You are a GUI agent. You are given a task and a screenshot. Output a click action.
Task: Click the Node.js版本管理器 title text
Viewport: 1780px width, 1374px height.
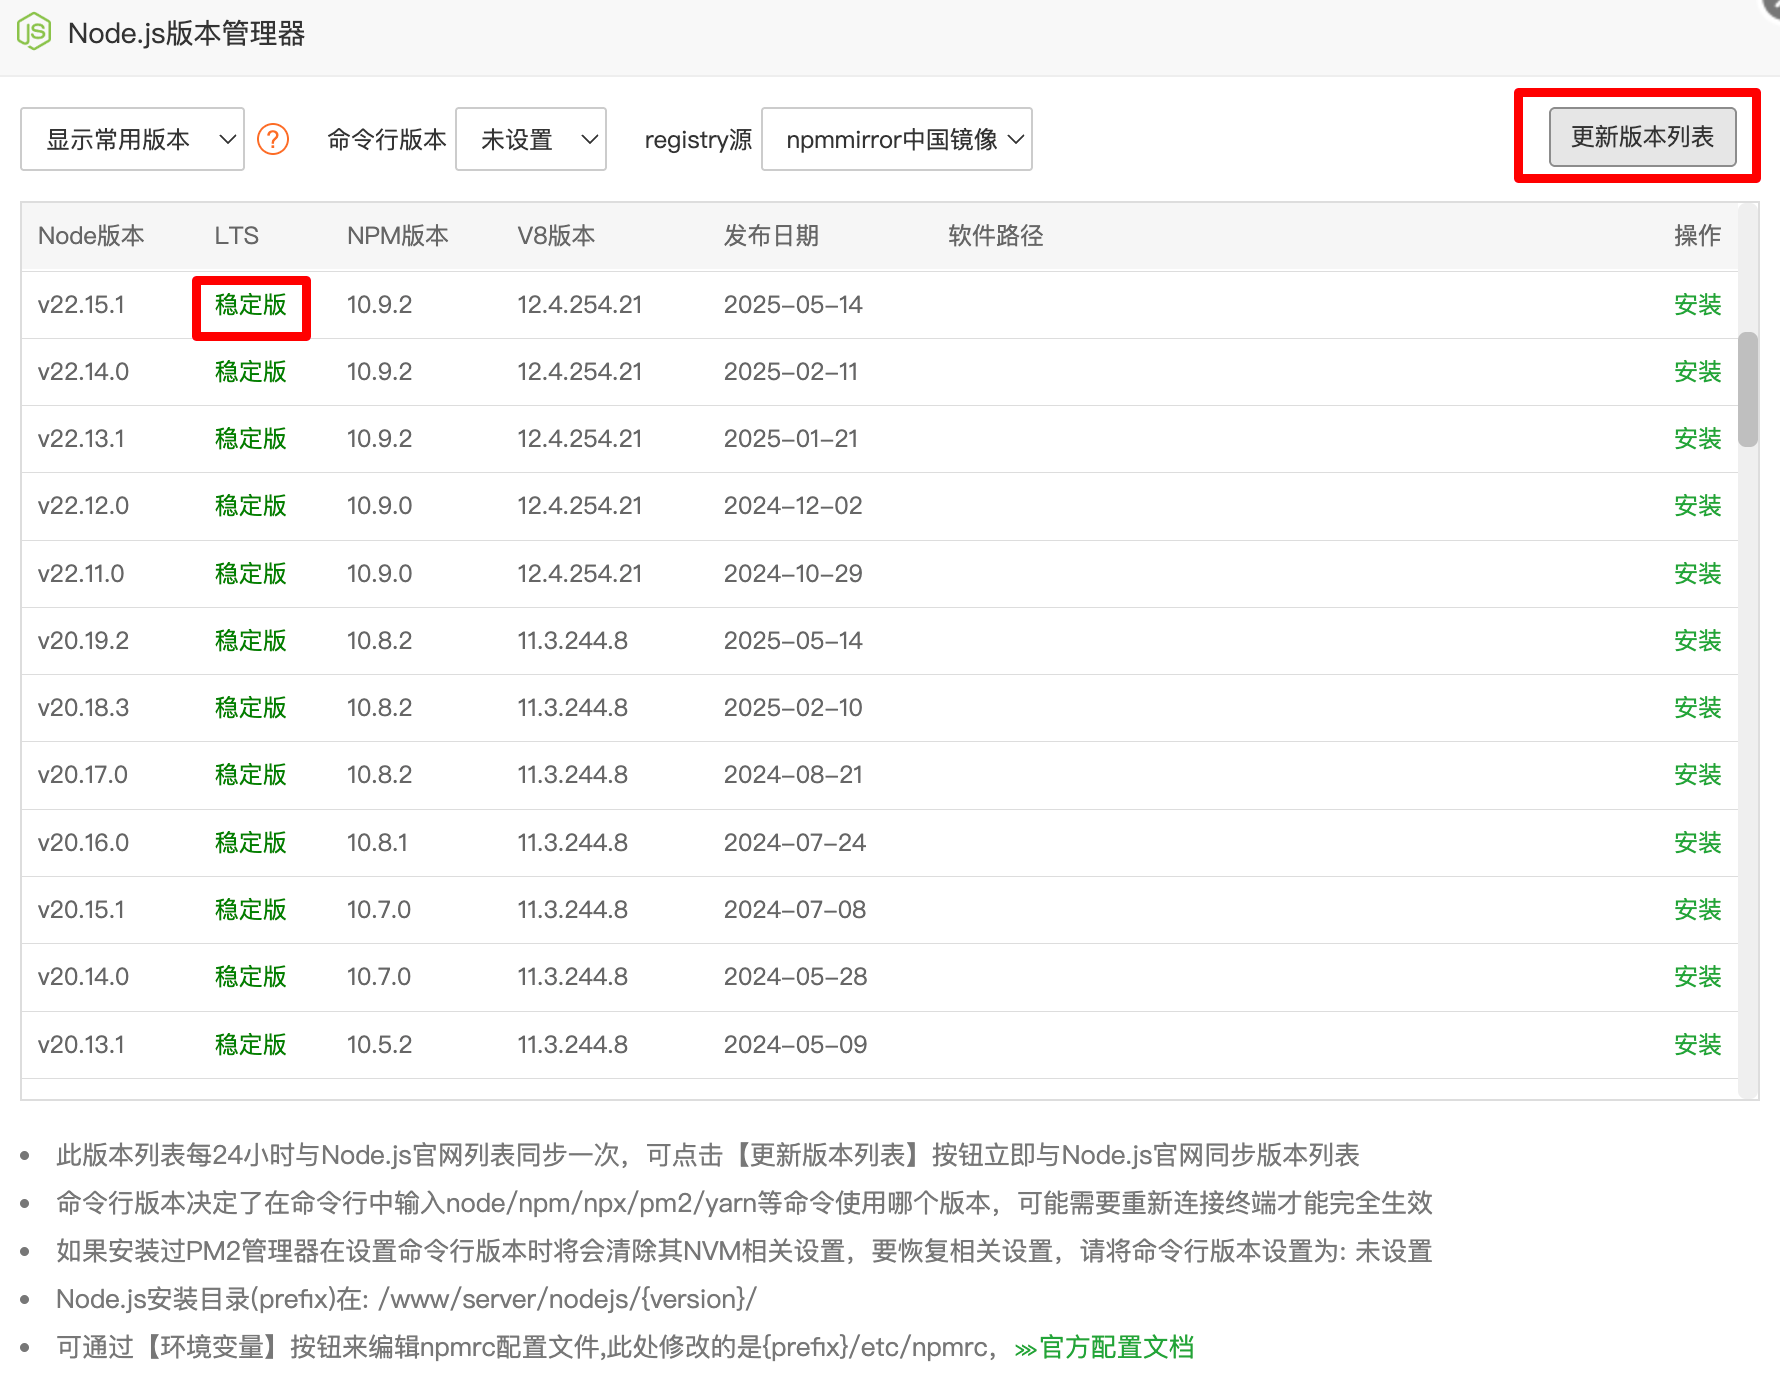[x=187, y=33]
